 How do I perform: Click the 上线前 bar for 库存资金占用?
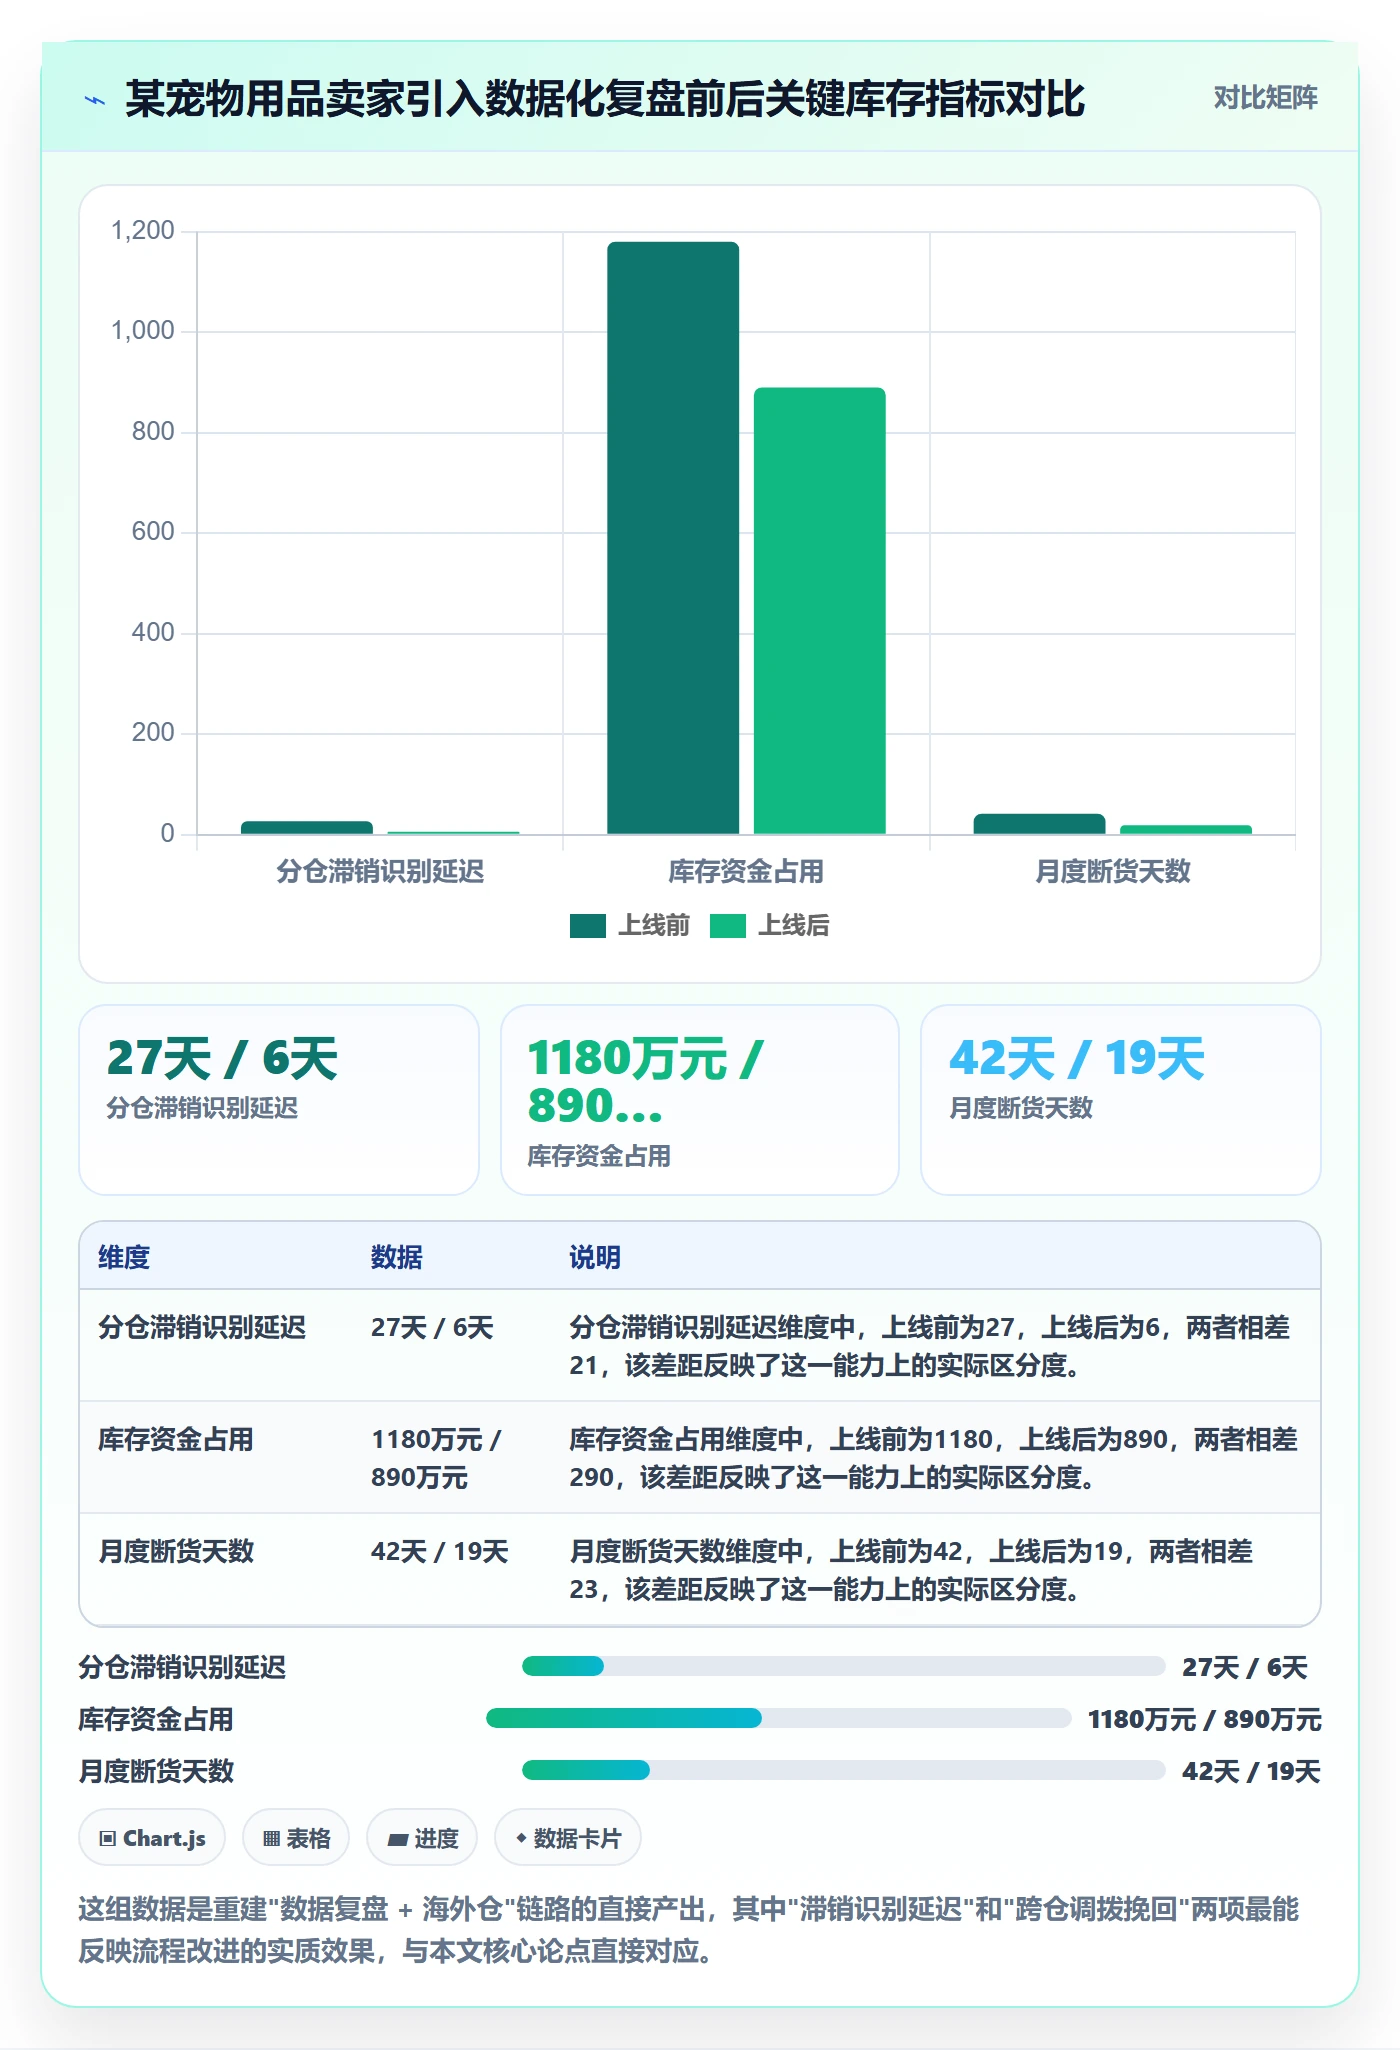point(673,538)
